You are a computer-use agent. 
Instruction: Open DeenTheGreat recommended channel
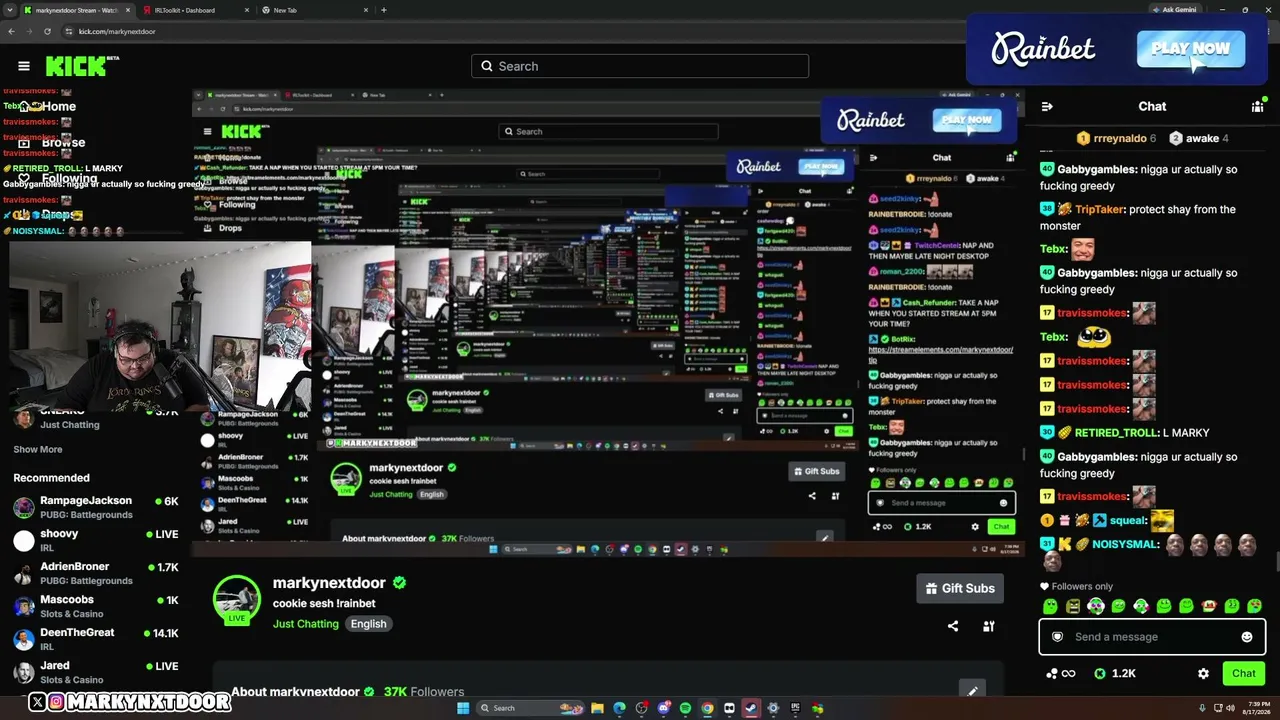pos(96,639)
